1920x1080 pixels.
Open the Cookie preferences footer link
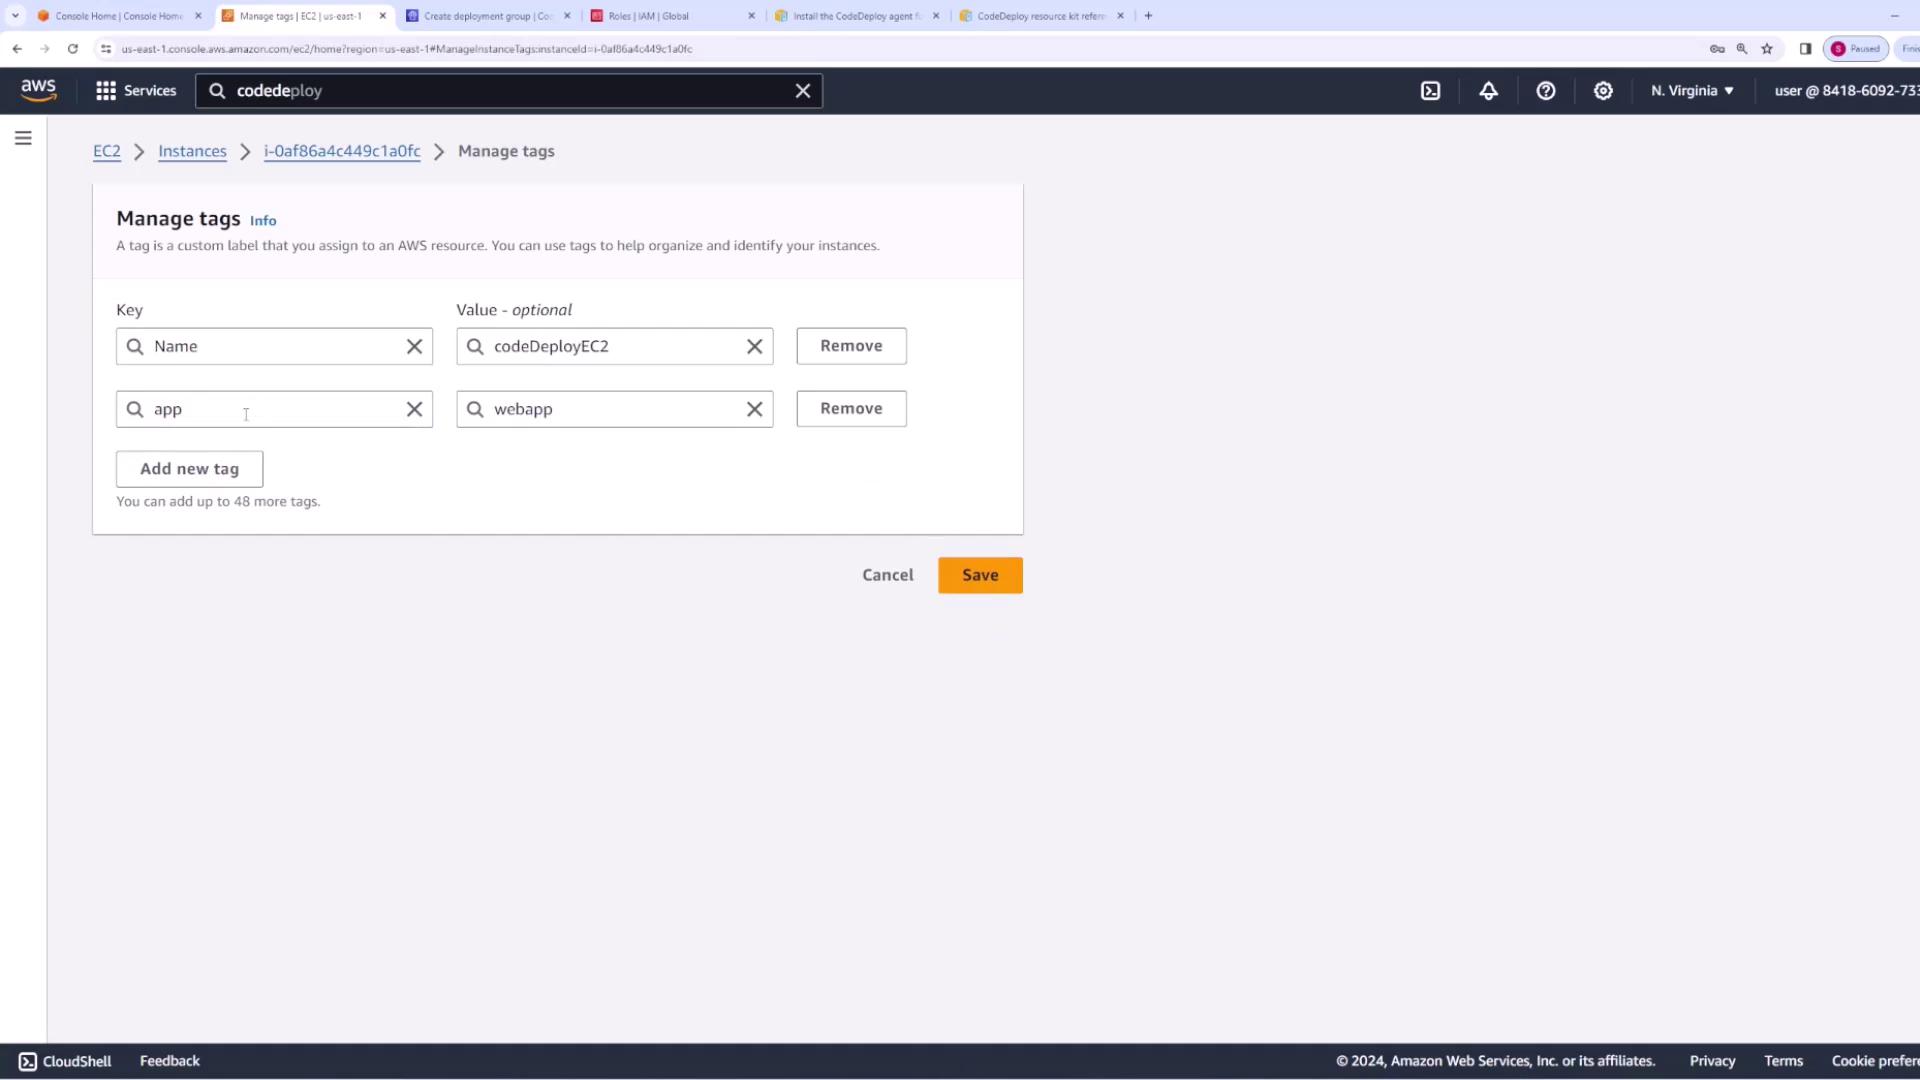pyautogui.click(x=1875, y=1061)
